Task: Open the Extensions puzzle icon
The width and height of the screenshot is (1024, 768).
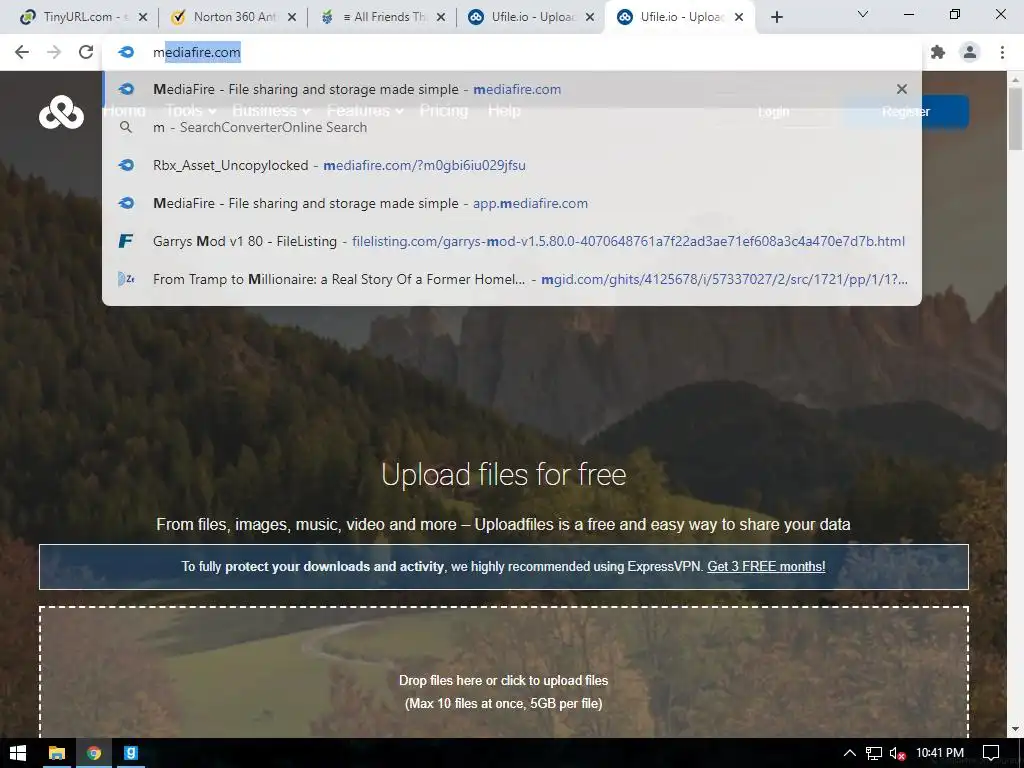Action: [x=938, y=52]
